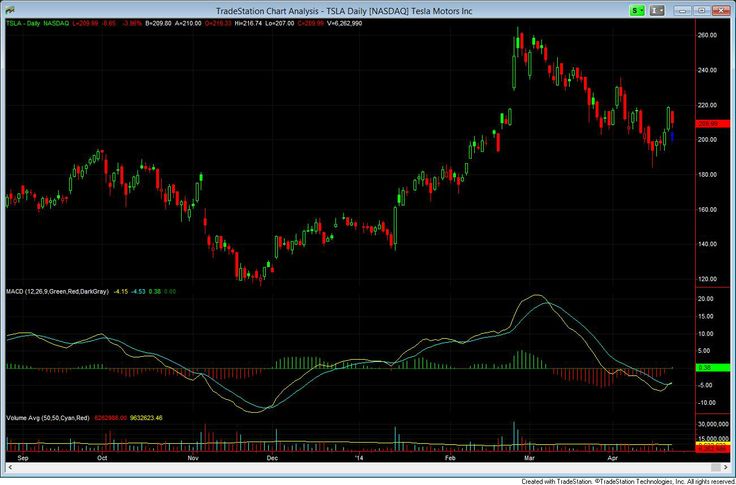Open the green S symbol link dropdown
The image size is (736, 485).
coord(638,10)
